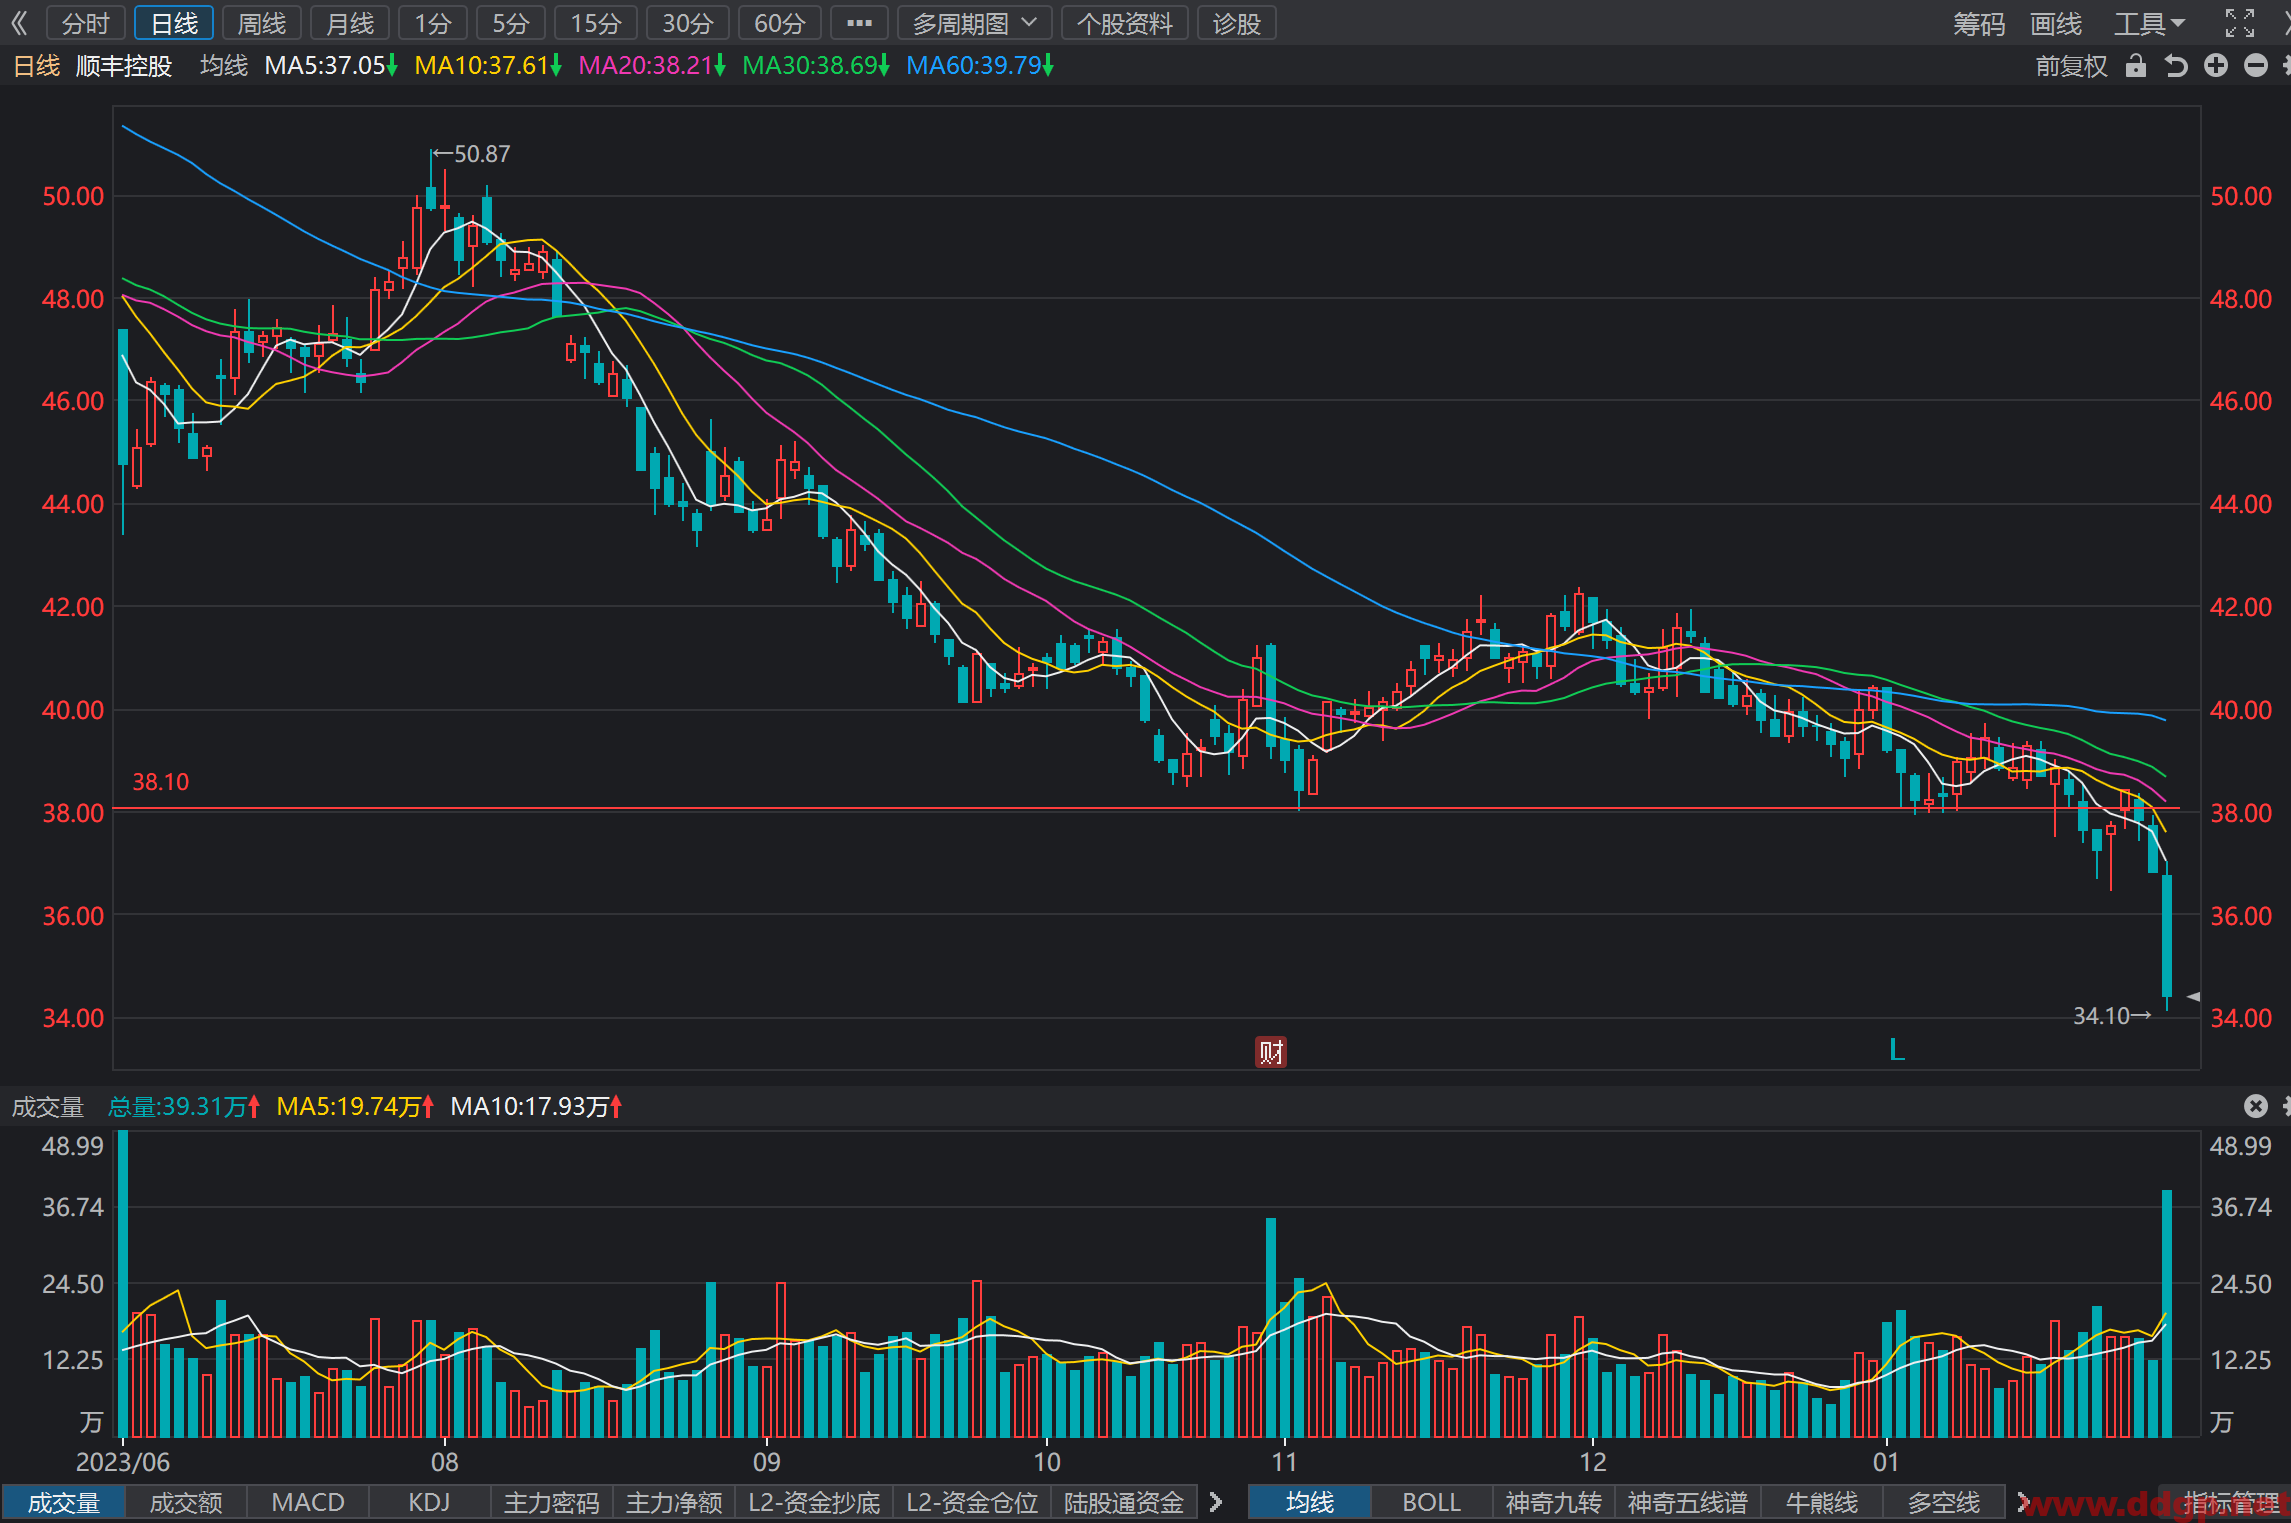Toggle the 前复权 adjustment setting

click(x=2071, y=66)
